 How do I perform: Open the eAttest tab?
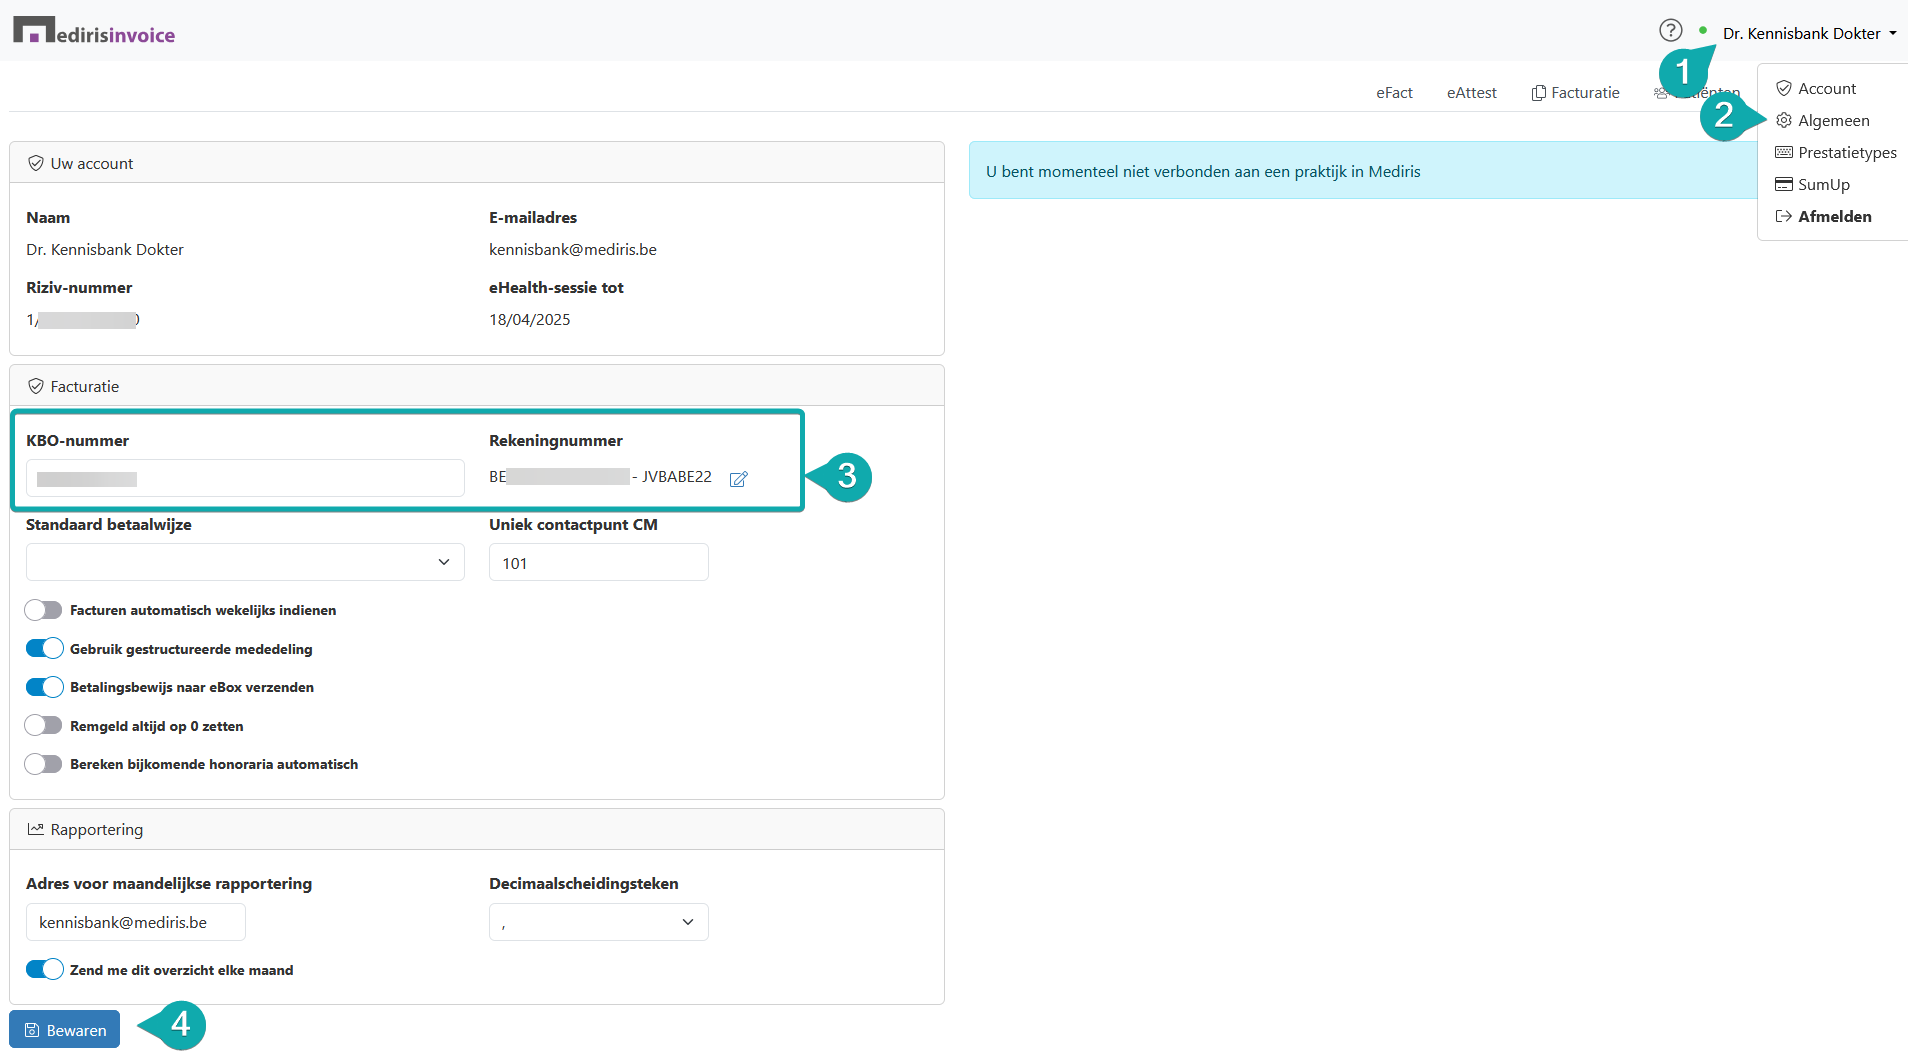tap(1471, 93)
